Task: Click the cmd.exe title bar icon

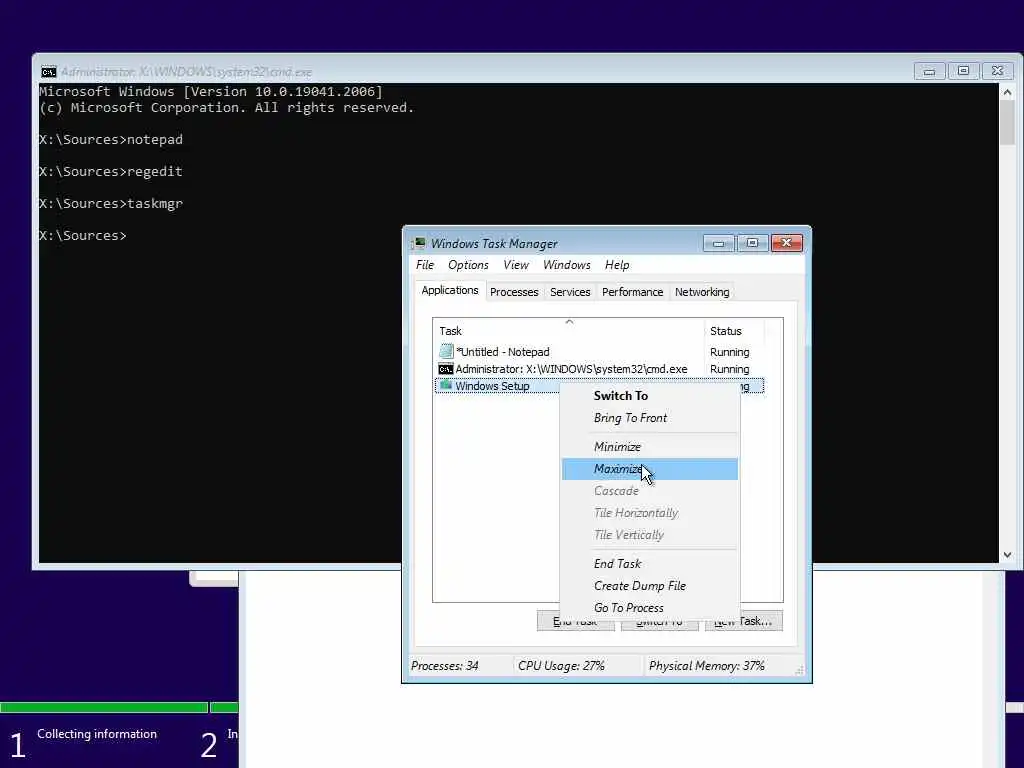Action: pyautogui.click(x=49, y=72)
